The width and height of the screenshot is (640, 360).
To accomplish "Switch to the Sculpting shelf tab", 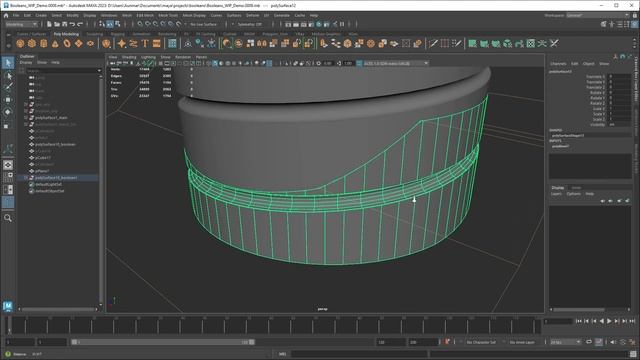I will tap(94, 34).
